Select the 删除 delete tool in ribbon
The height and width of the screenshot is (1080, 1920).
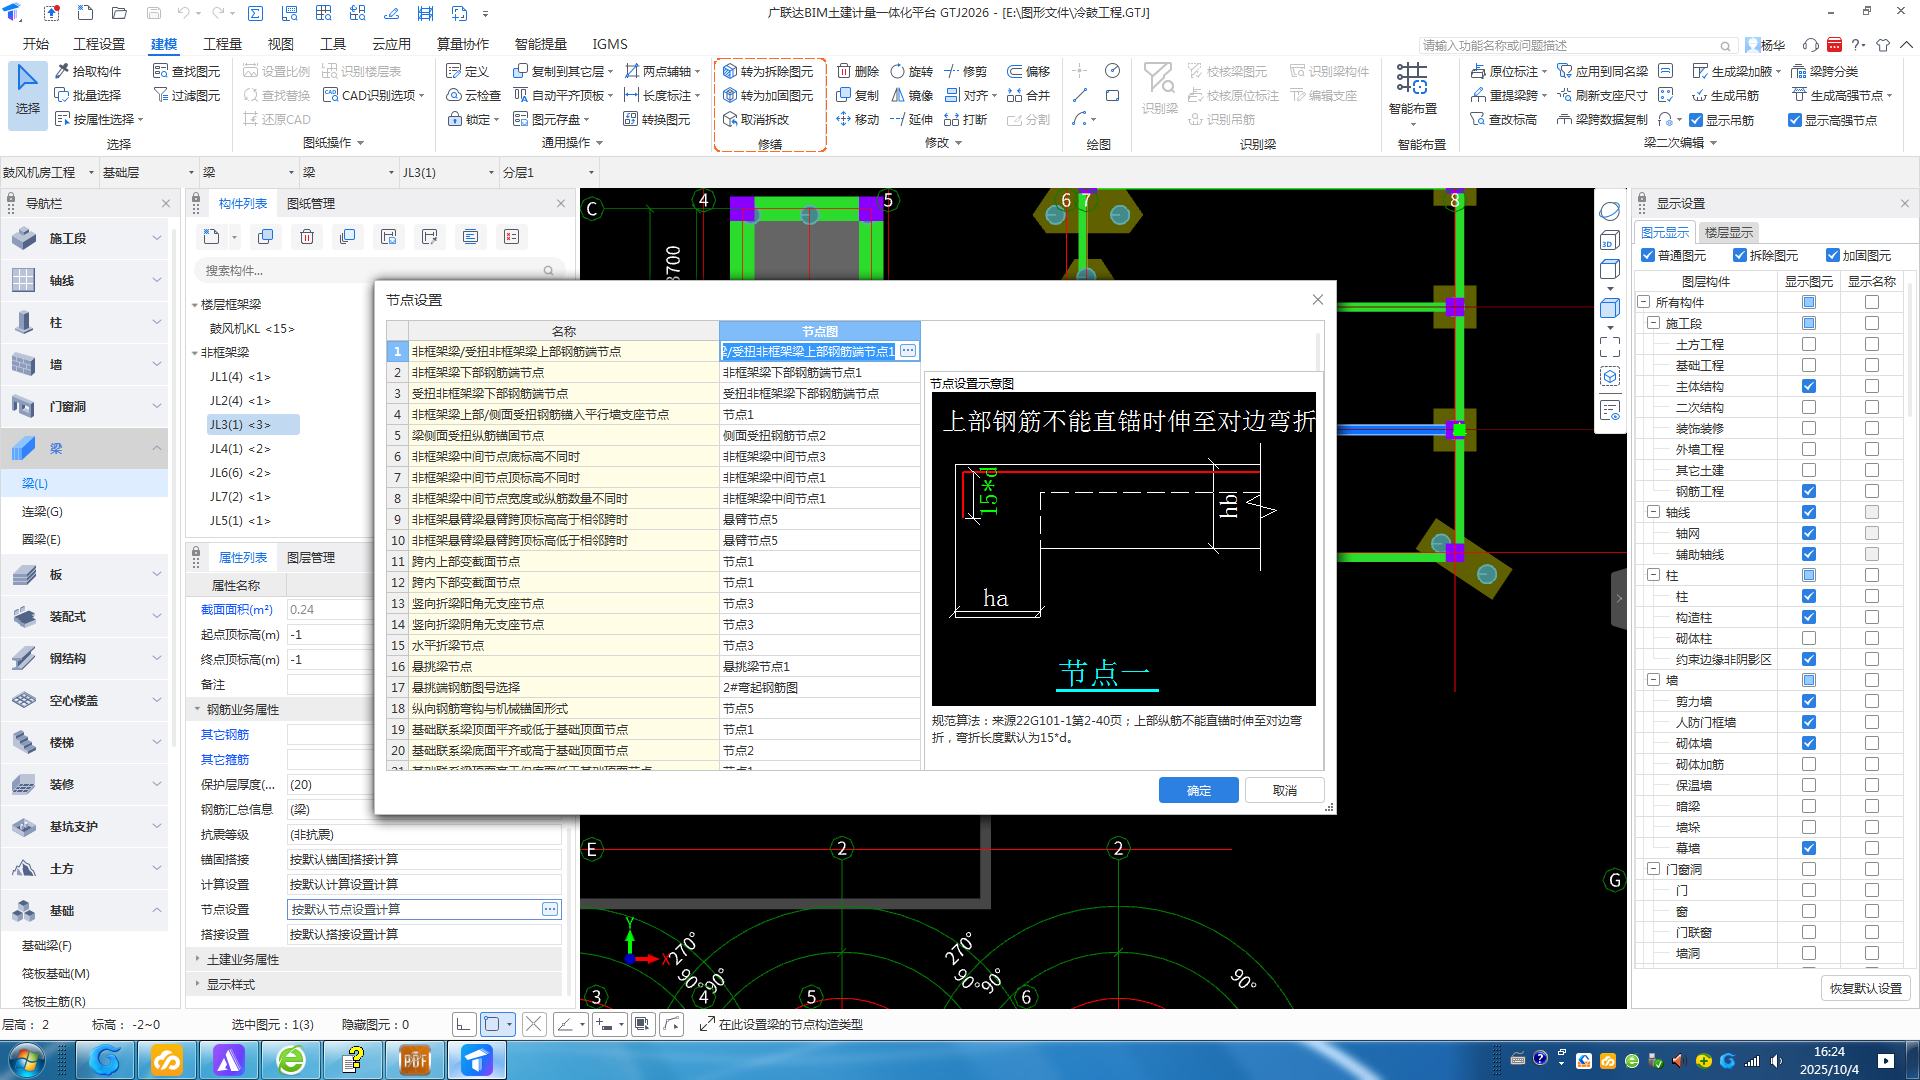858,71
